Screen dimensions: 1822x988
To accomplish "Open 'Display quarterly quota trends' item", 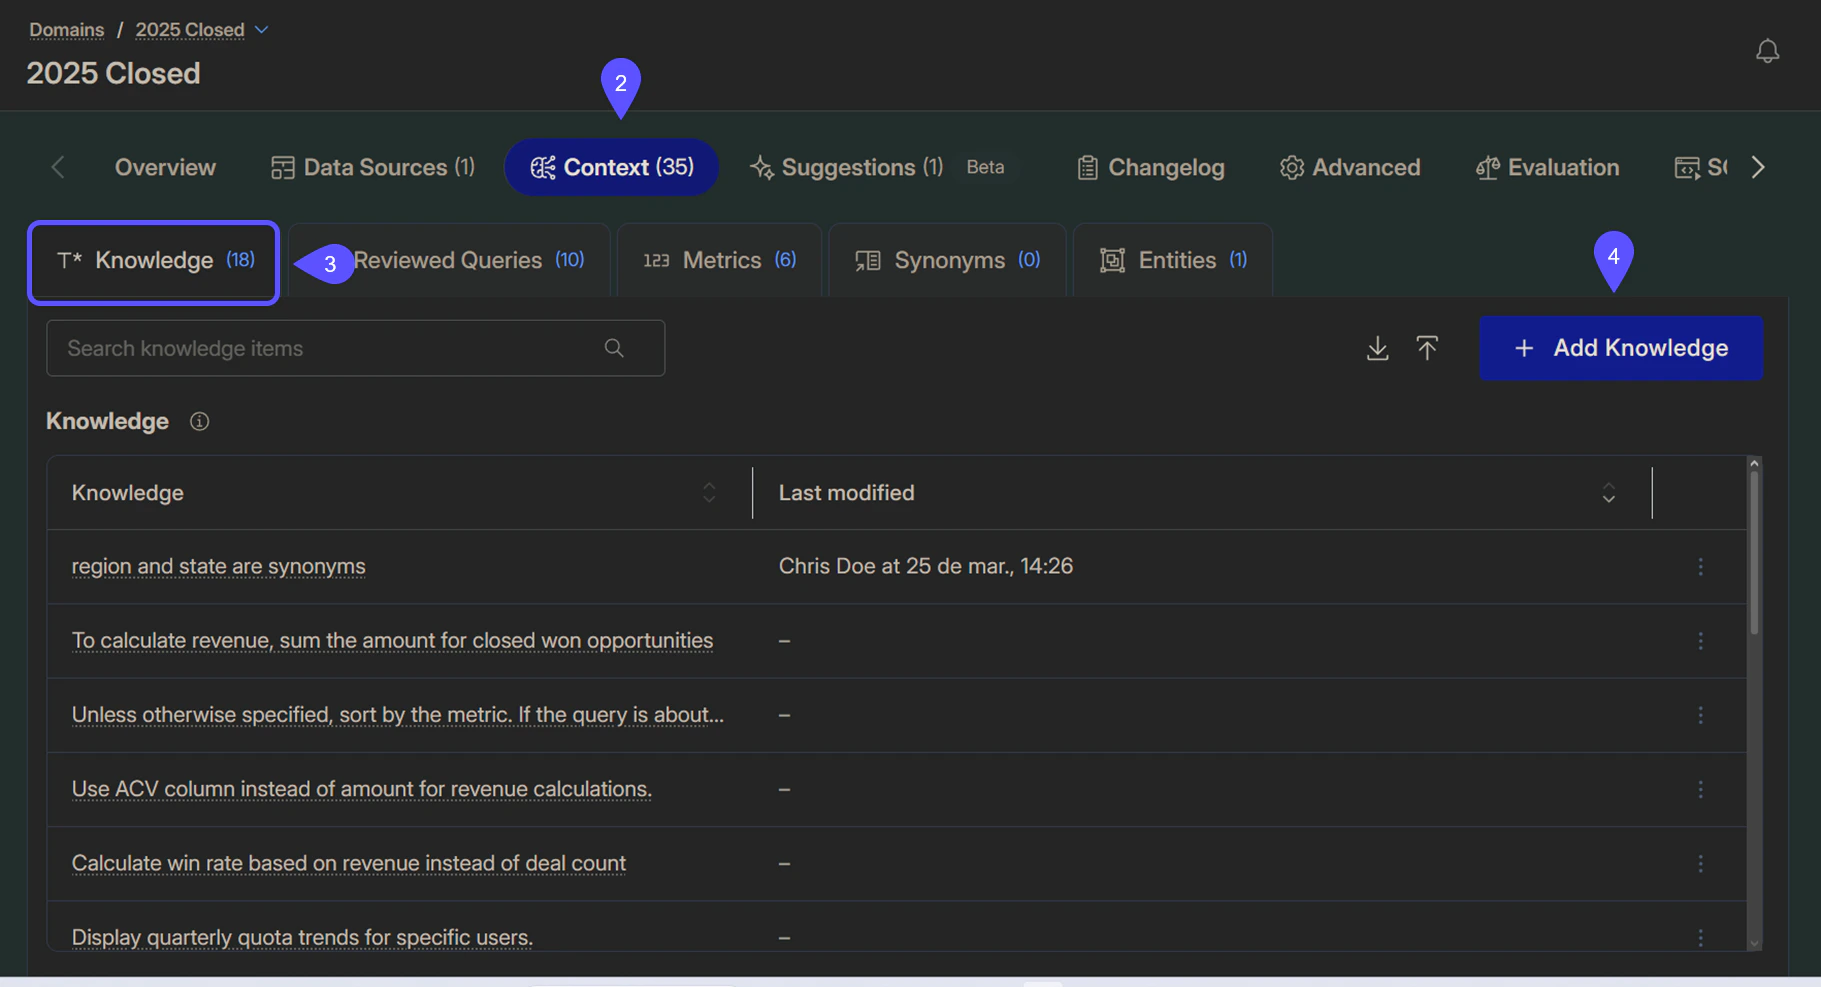I will [302, 937].
